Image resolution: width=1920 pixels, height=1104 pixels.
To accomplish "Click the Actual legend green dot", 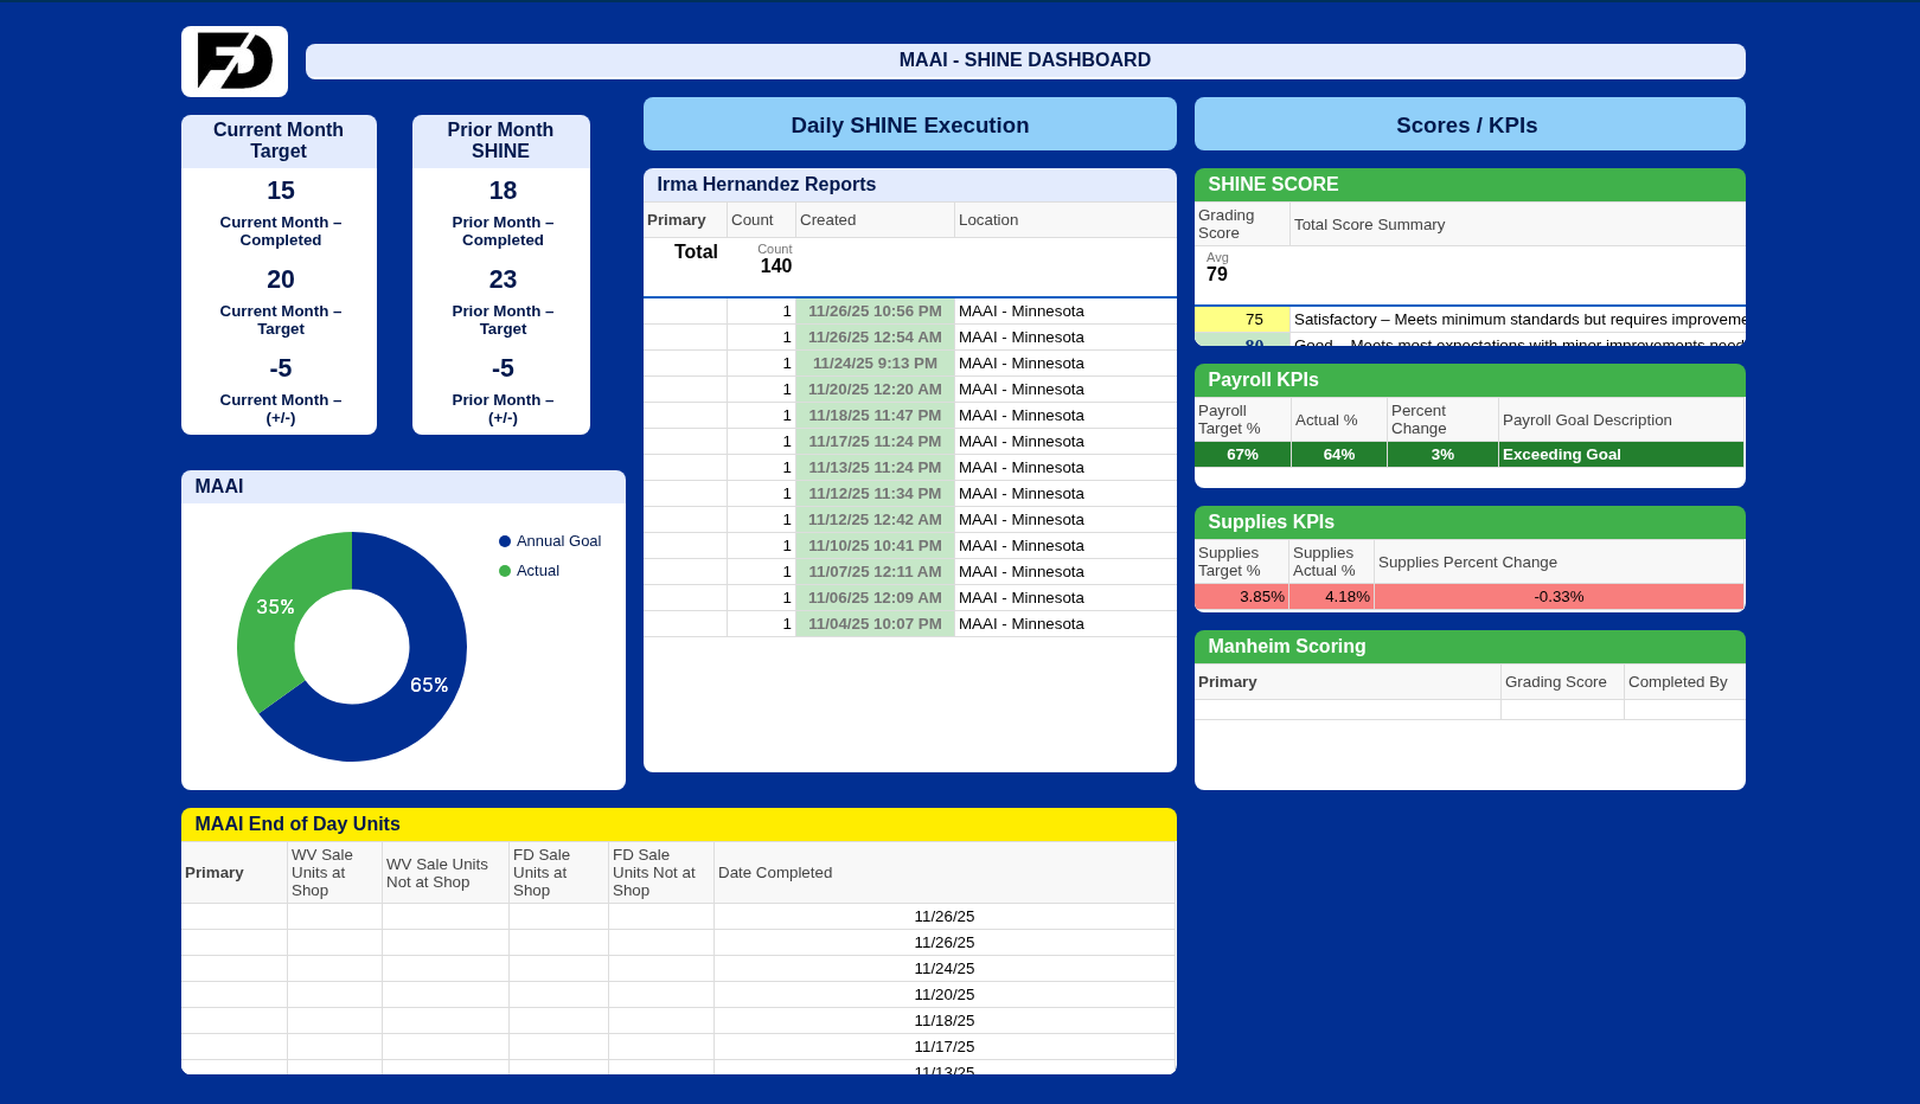I will [x=504, y=571].
